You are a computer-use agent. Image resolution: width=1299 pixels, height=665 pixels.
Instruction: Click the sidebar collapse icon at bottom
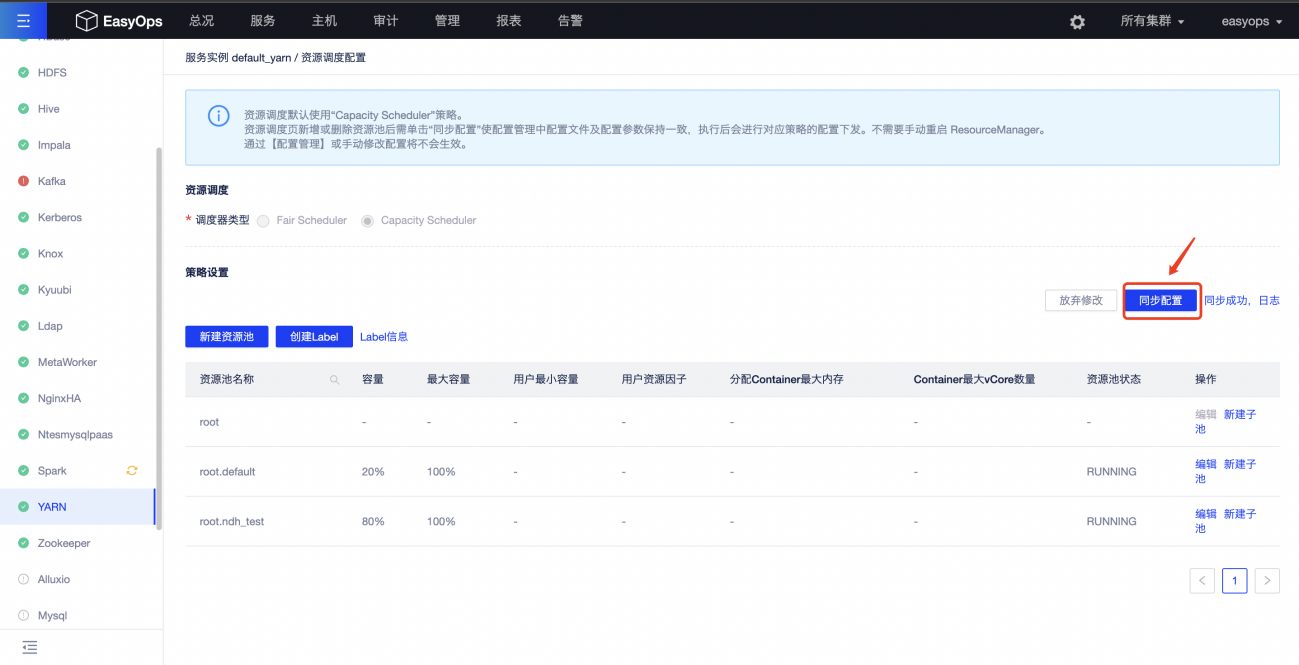(x=29, y=647)
